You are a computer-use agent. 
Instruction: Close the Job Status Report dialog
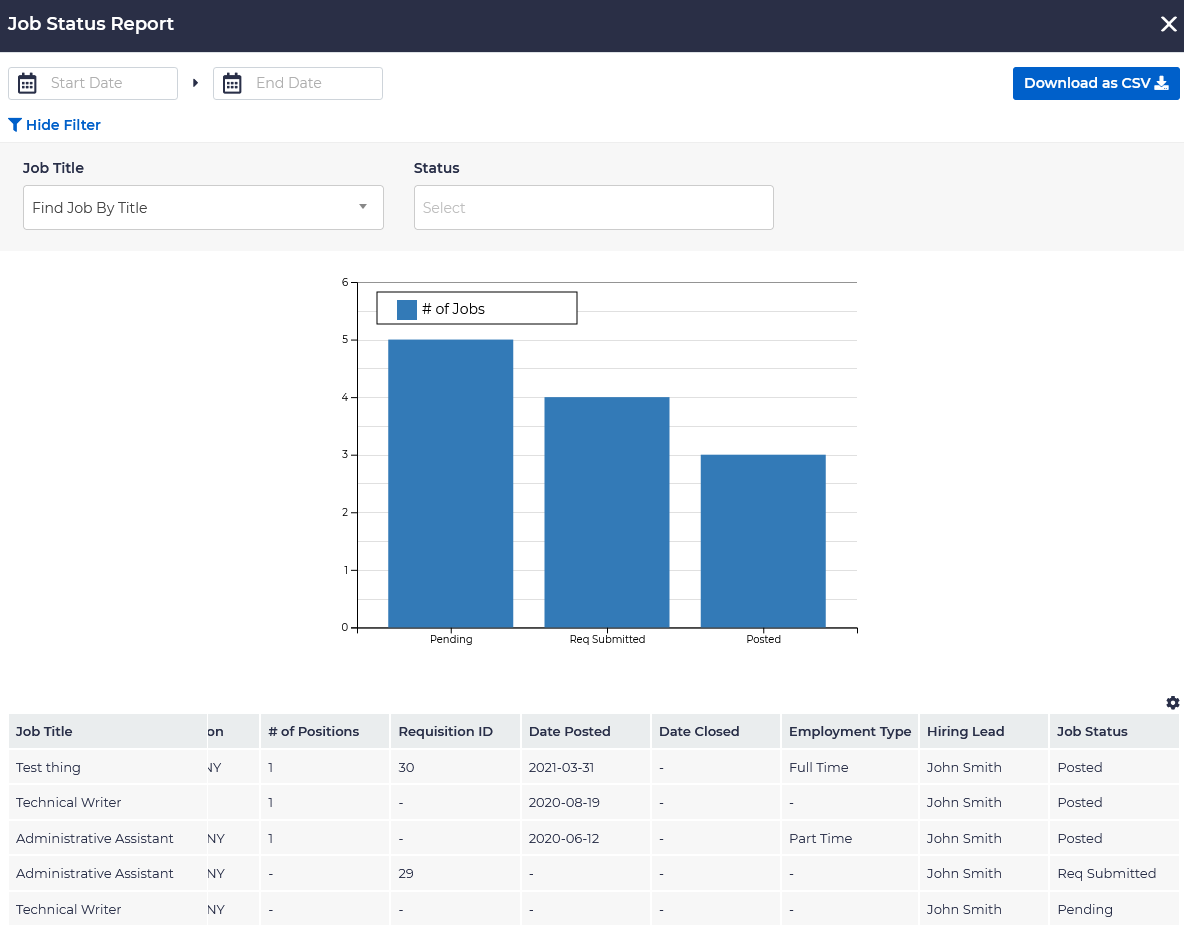coord(1168,25)
